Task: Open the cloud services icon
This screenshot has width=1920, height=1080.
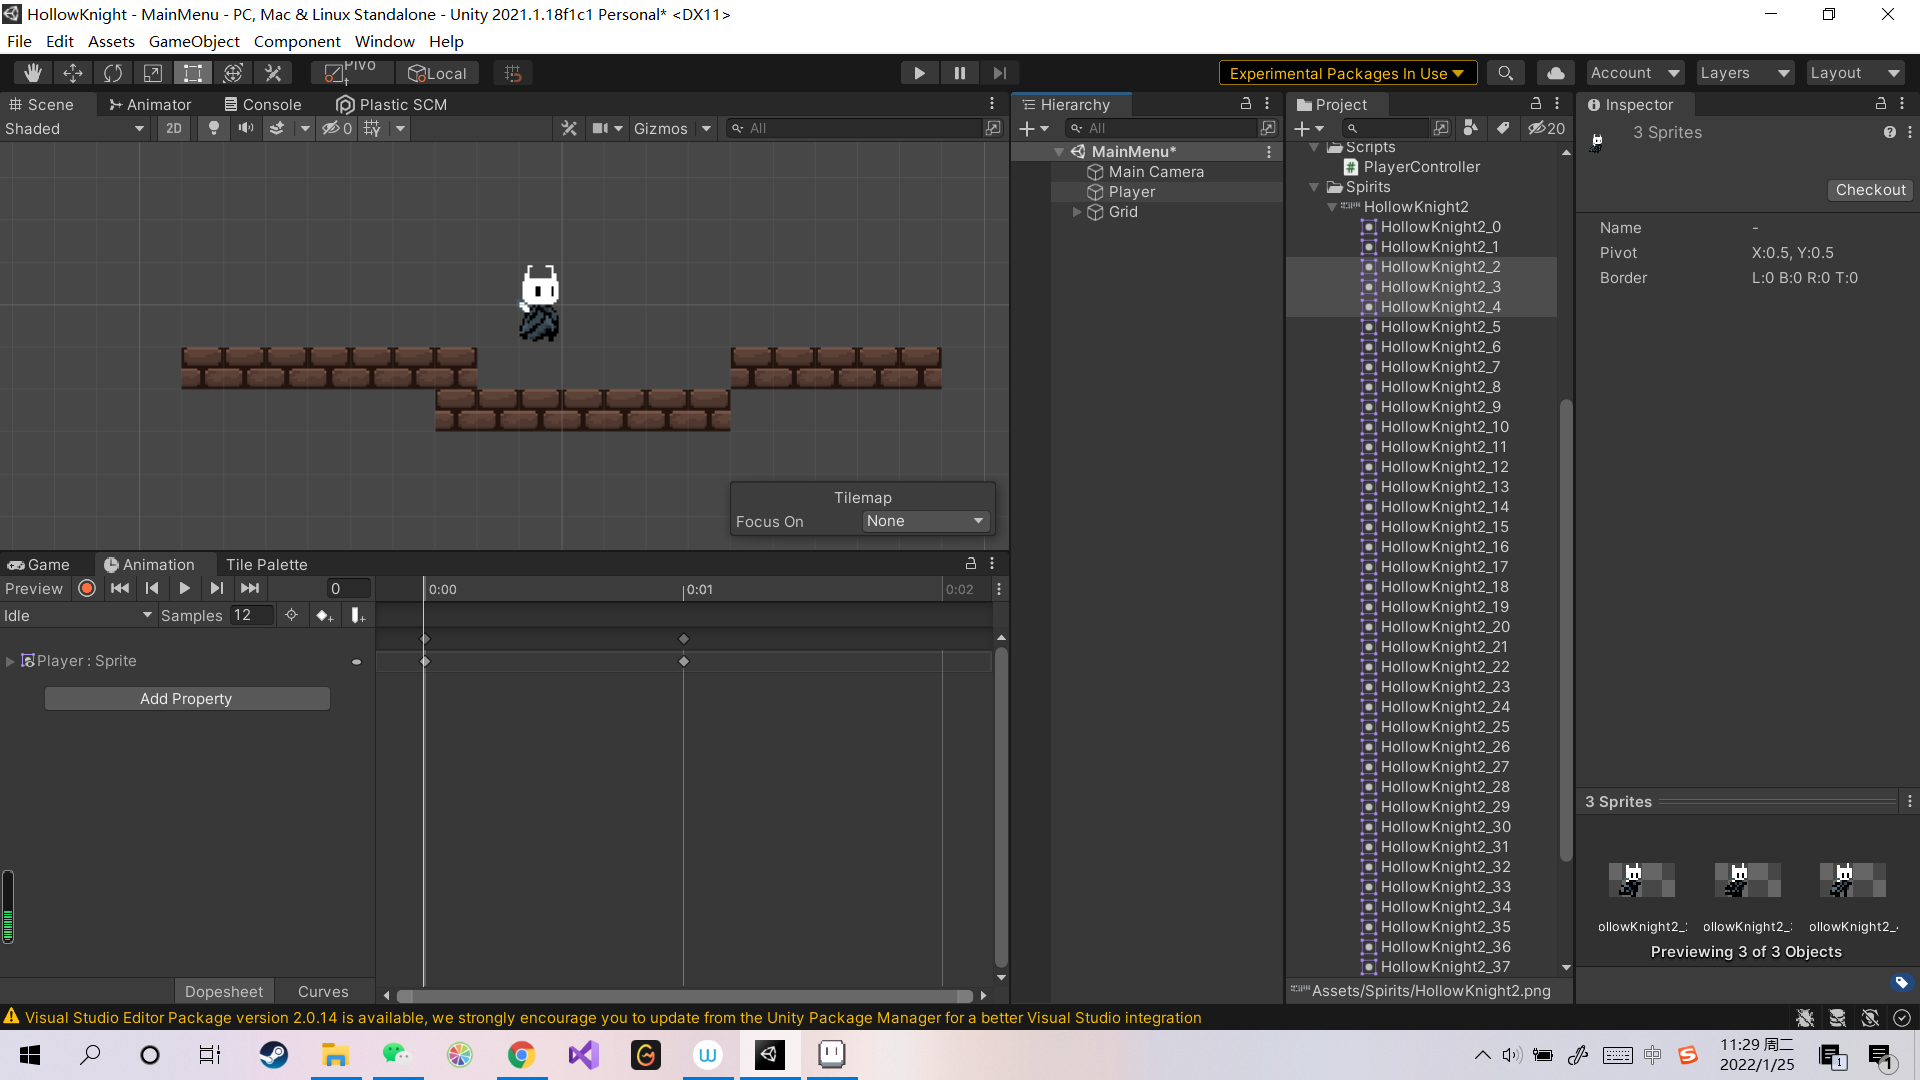Action: 1555,73
